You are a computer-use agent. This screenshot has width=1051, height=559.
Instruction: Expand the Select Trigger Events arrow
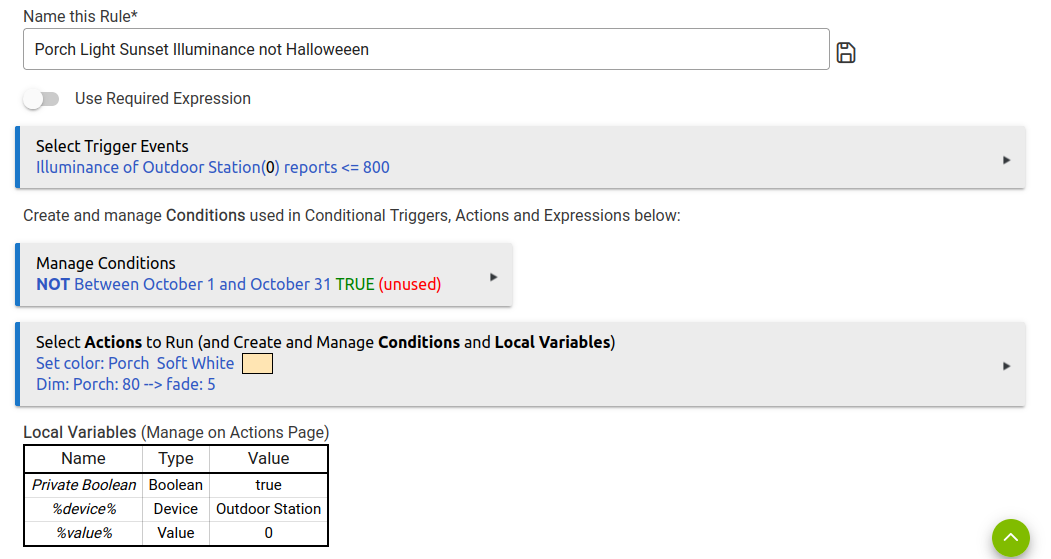point(1006,160)
